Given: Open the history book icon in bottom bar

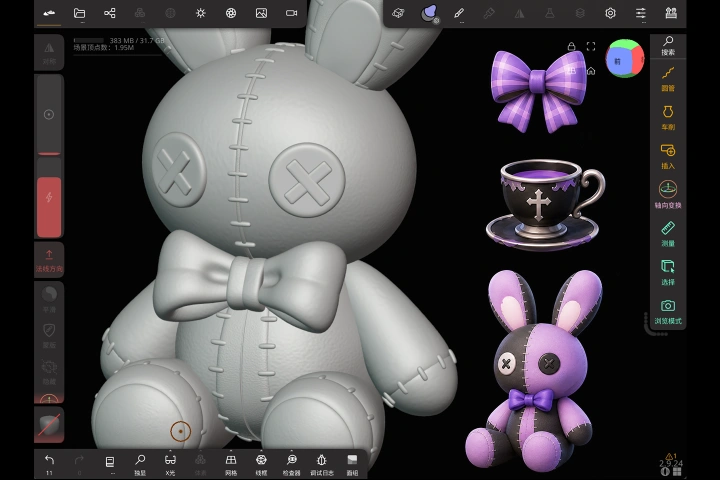Looking at the screenshot, I should pyautogui.click(x=110, y=464).
